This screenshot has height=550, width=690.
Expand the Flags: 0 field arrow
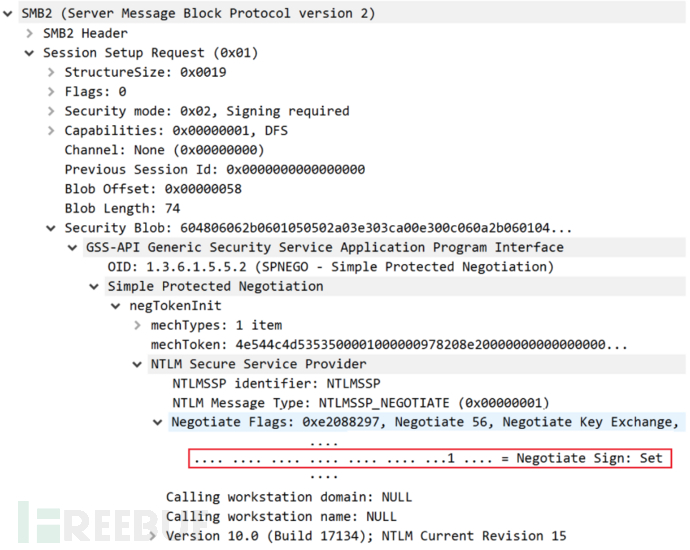[x=51, y=92]
